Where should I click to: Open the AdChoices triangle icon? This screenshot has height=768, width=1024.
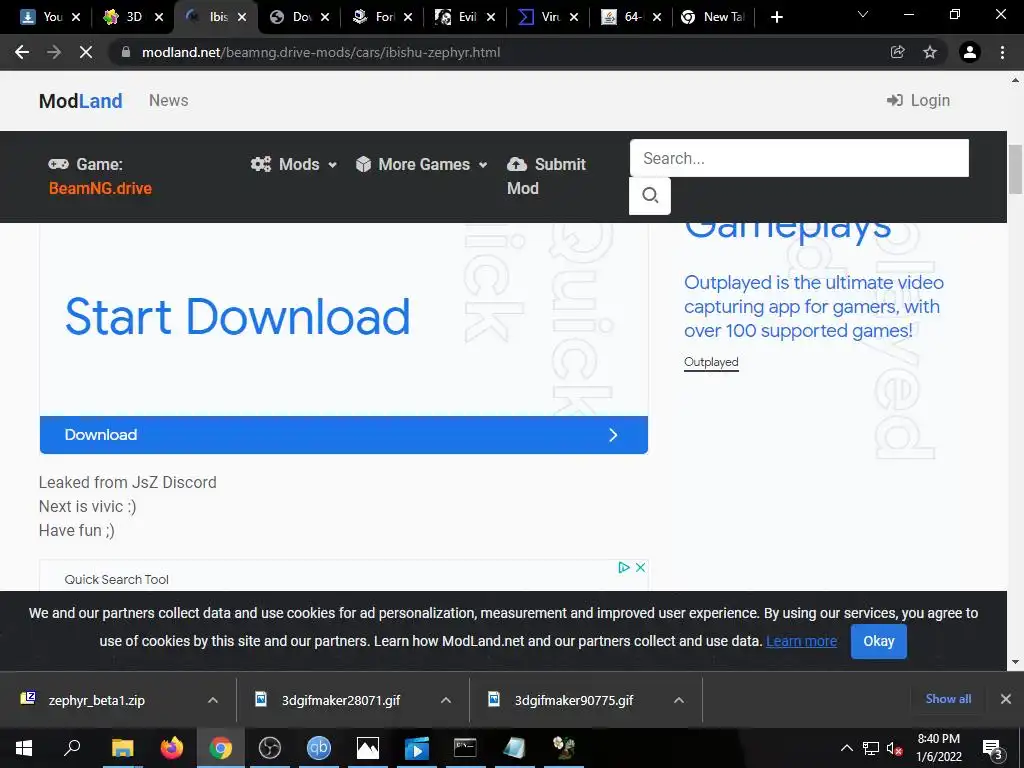(624, 568)
